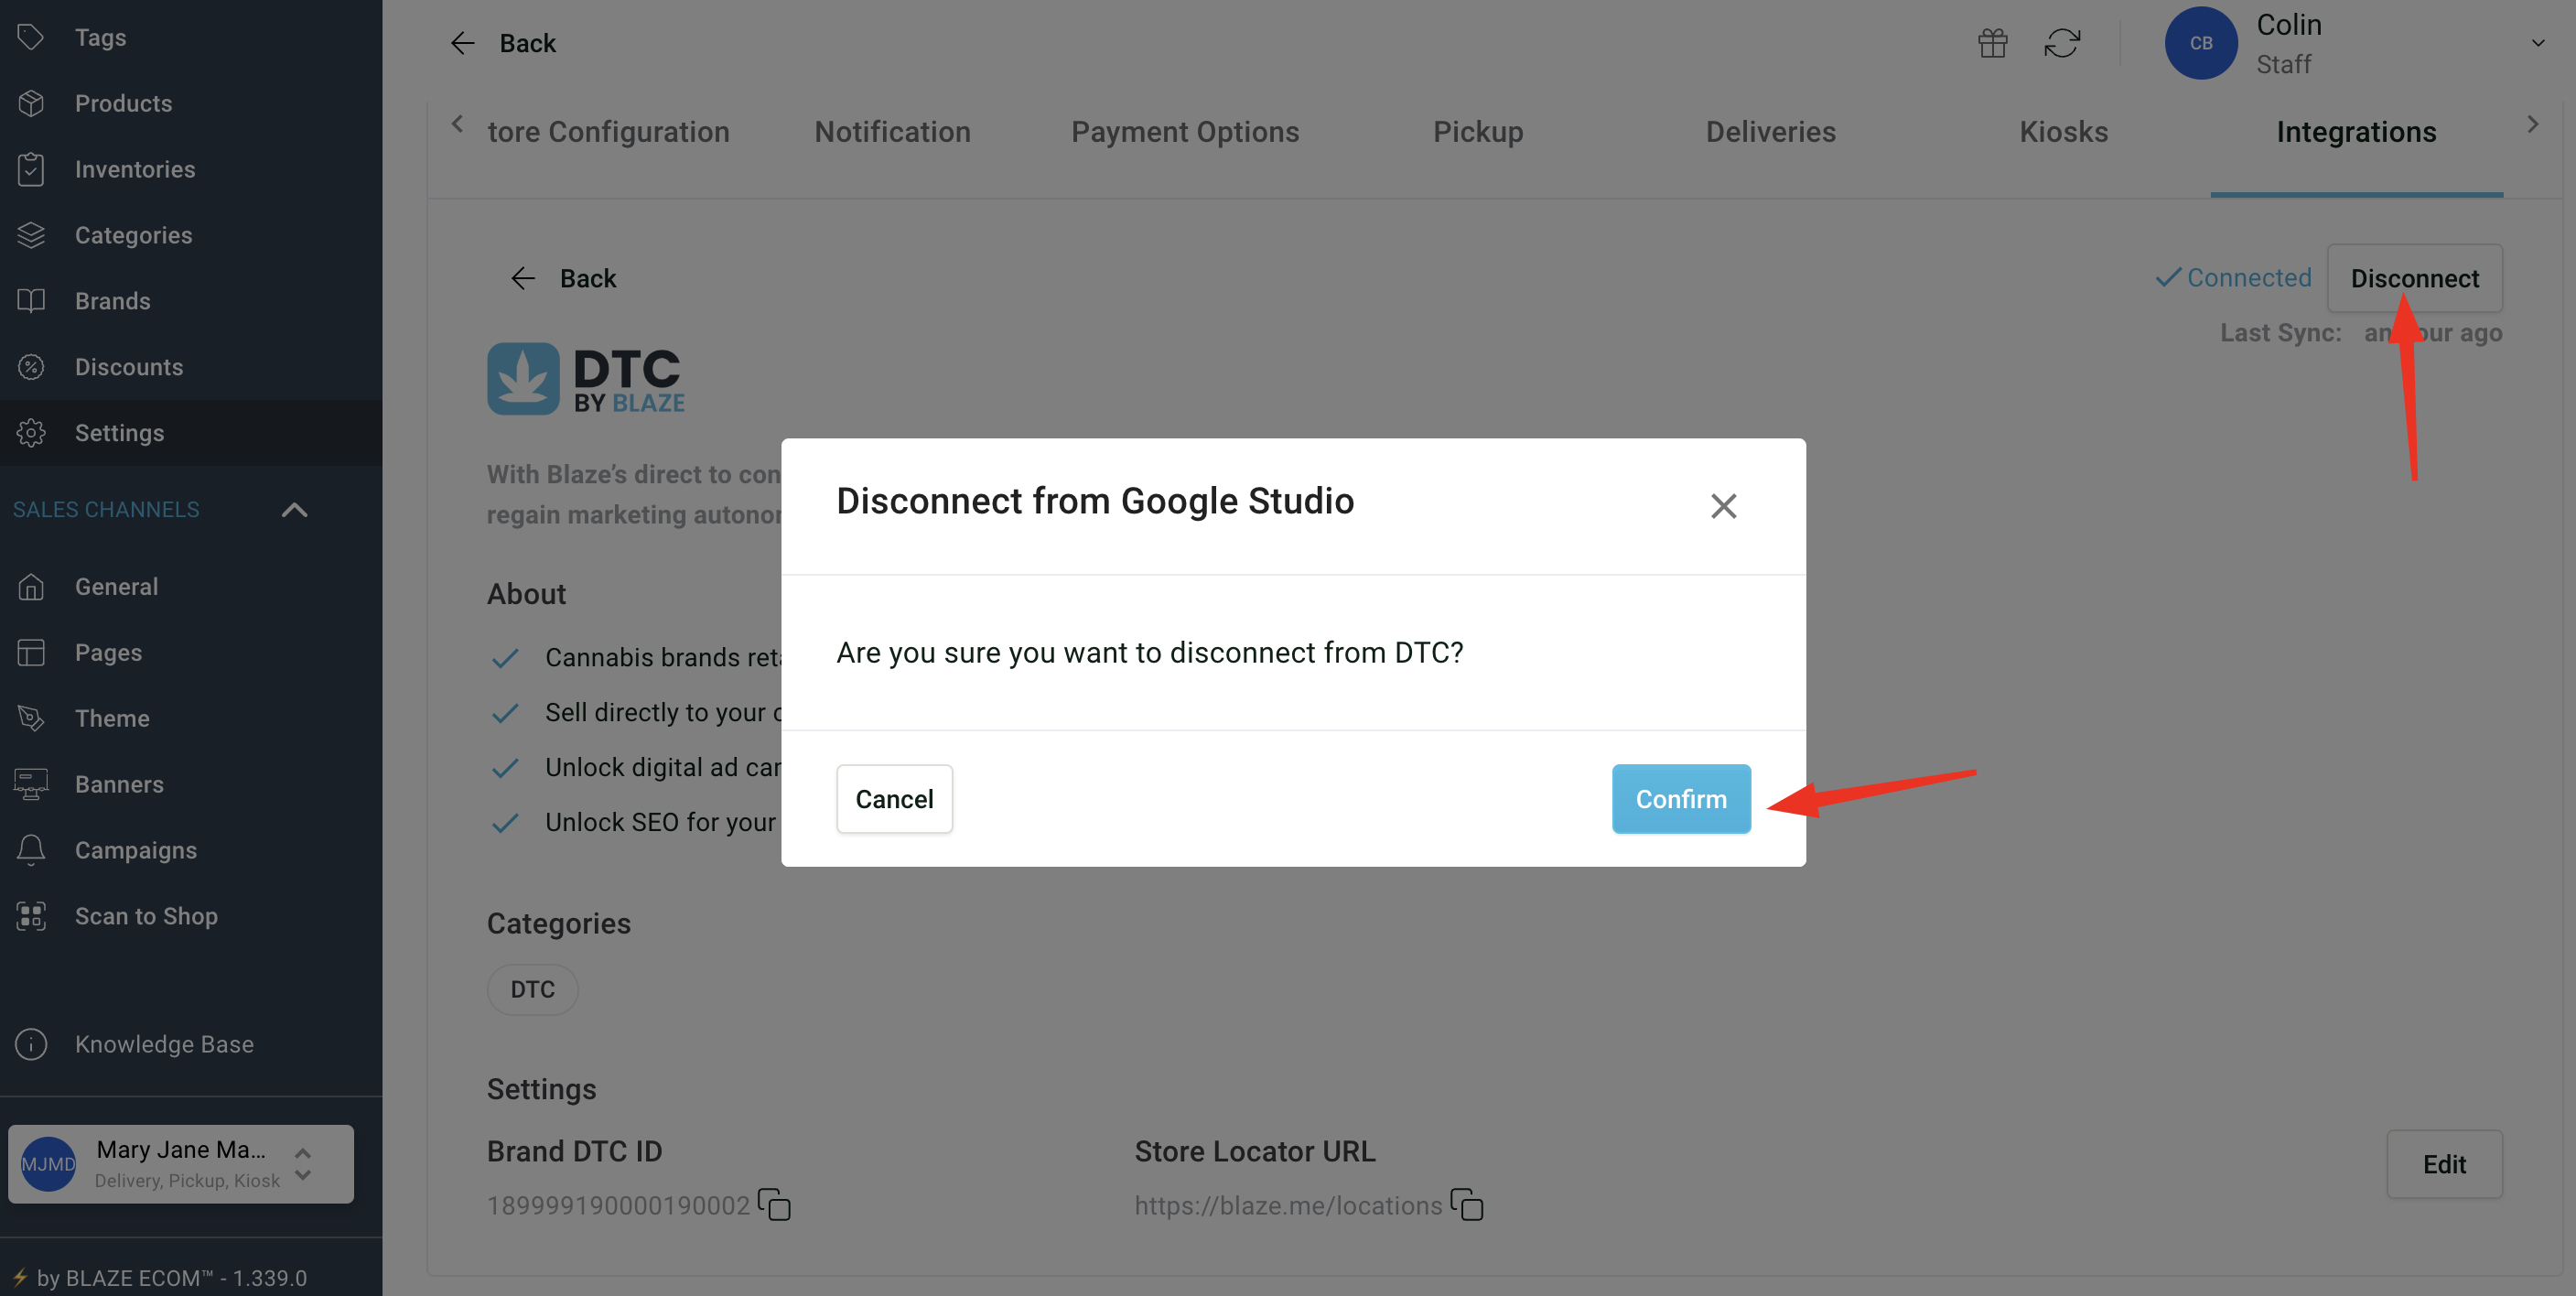The image size is (2576, 1296).
Task: Click the DTC by Blaze logo
Action: [x=586, y=378]
